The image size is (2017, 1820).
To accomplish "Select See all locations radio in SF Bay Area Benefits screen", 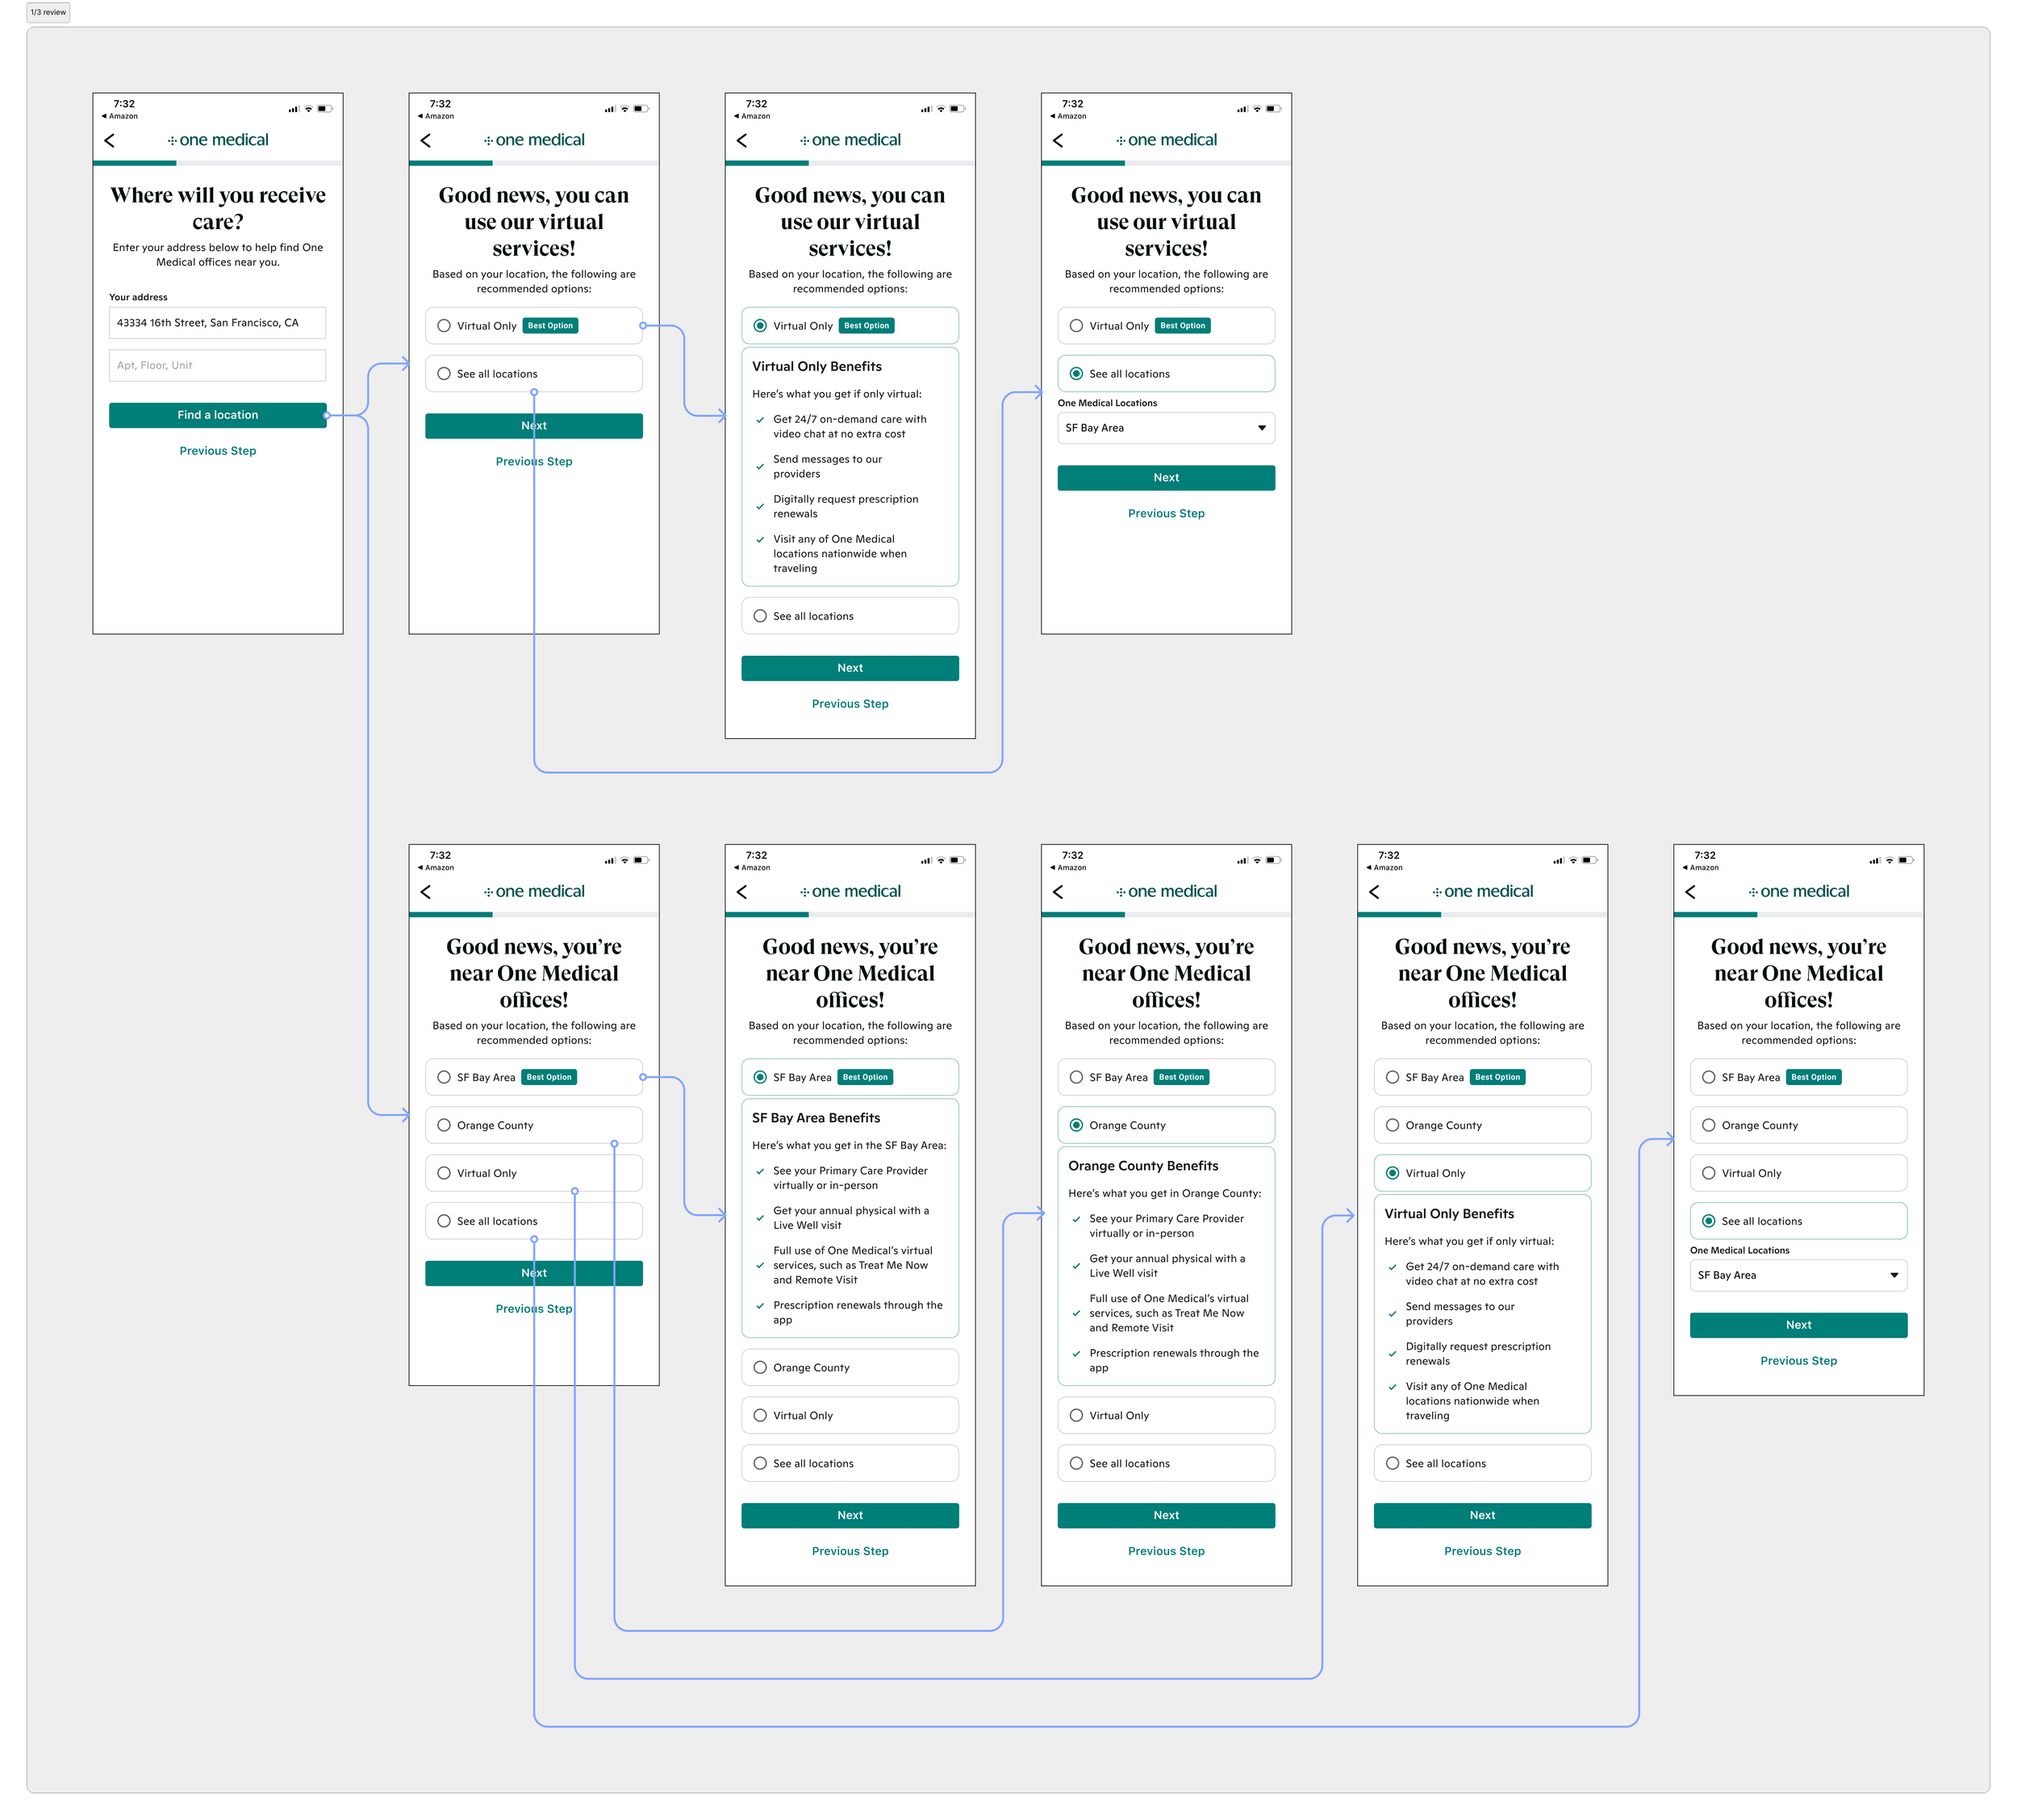I will pyautogui.click(x=760, y=1463).
